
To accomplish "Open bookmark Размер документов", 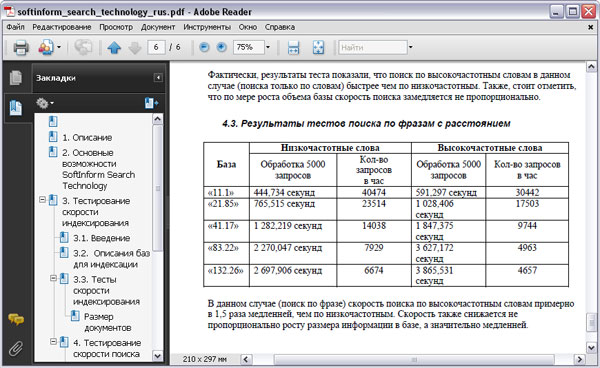I will [x=108, y=322].
